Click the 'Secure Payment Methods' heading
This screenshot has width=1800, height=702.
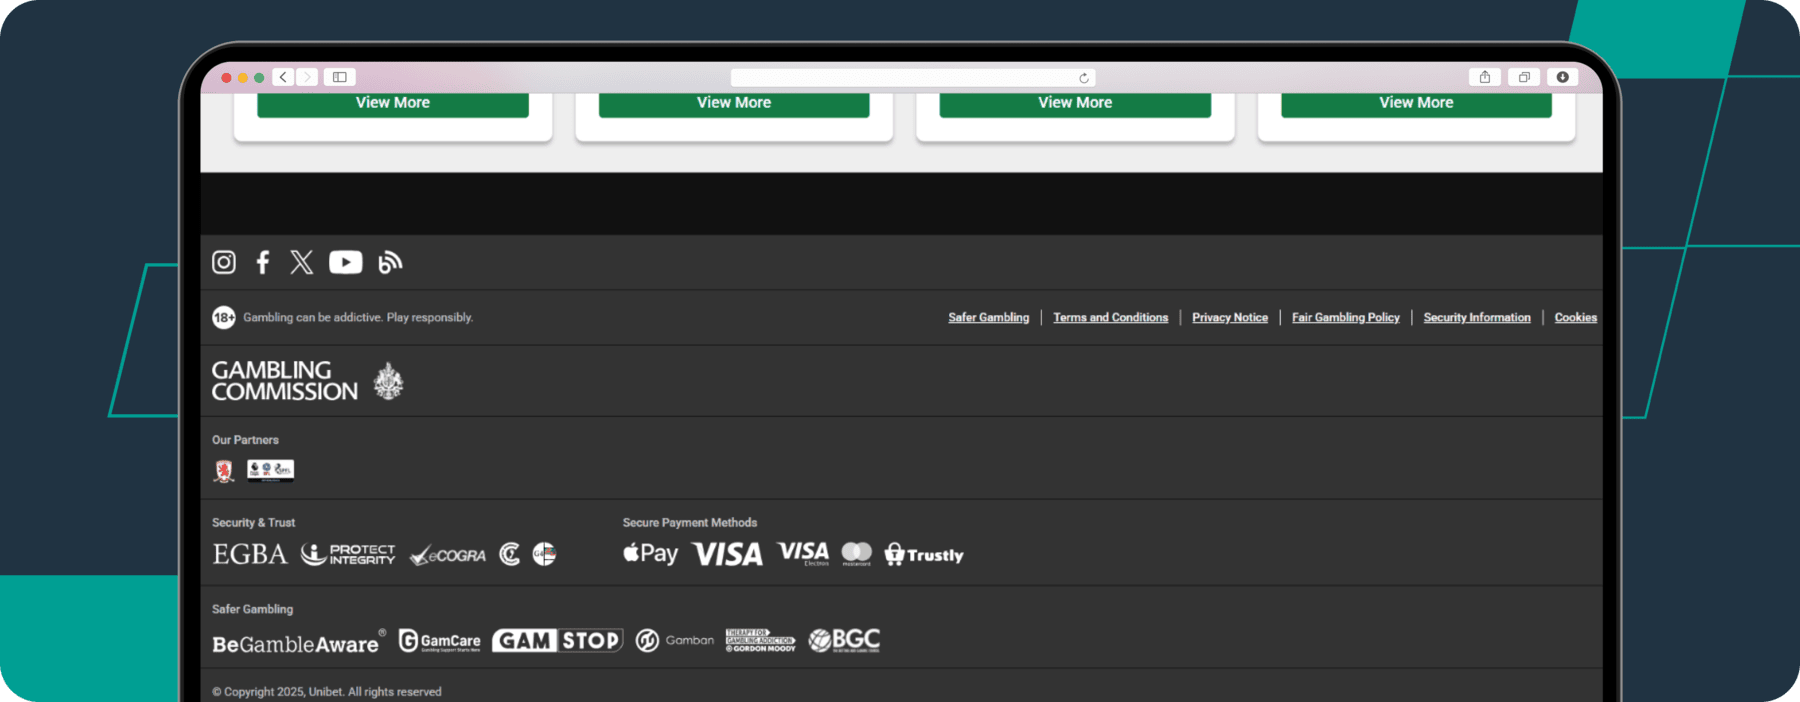(x=689, y=522)
